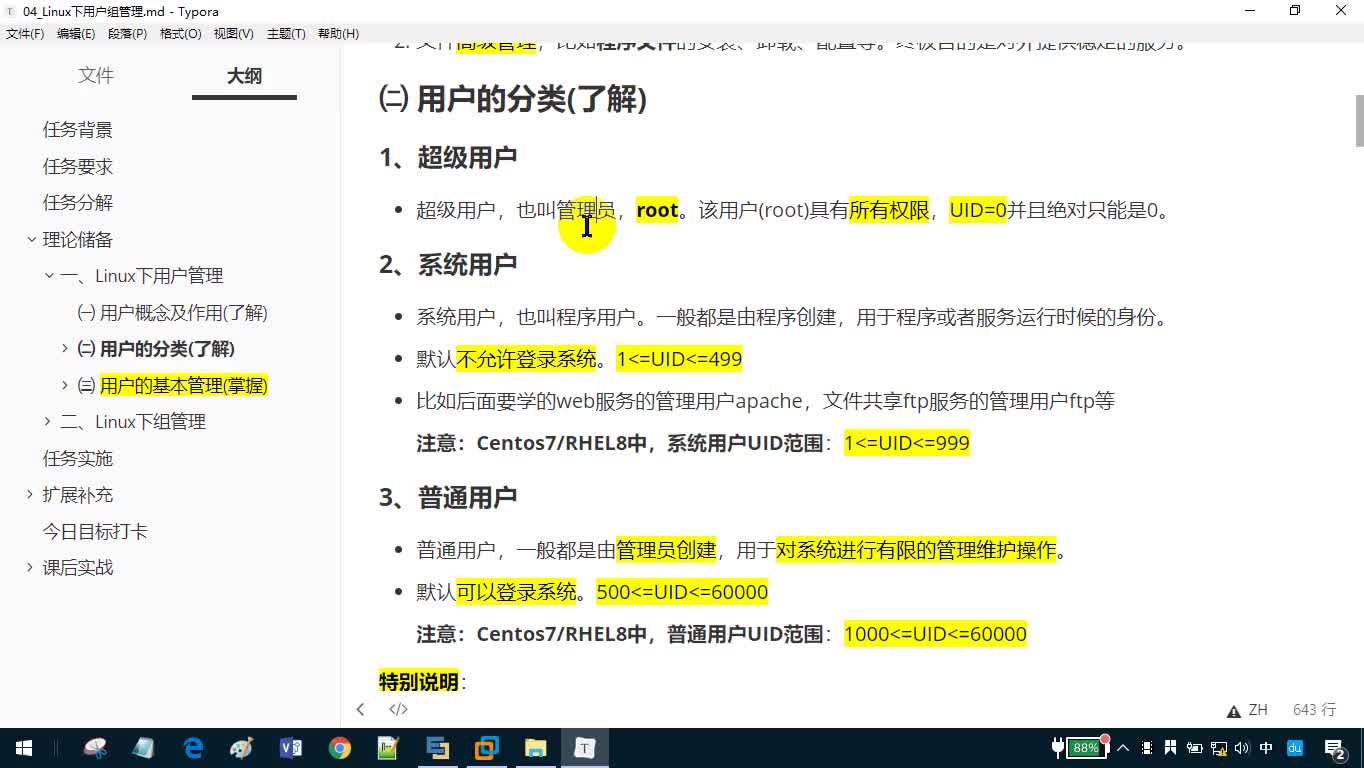Open the notepad app in taskbar
The height and width of the screenshot is (768, 1364).
tap(144, 748)
